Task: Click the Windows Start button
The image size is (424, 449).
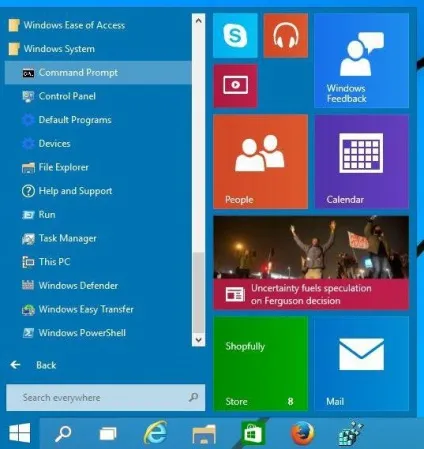Action: (20, 433)
